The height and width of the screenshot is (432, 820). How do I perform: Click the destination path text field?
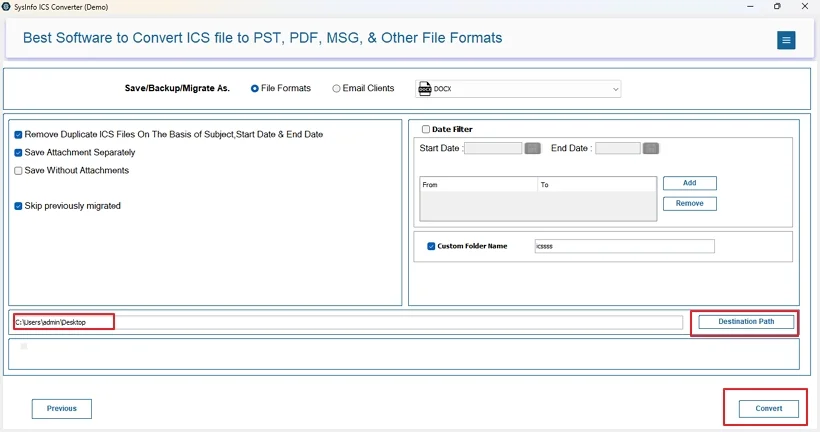click(x=348, y=322)
